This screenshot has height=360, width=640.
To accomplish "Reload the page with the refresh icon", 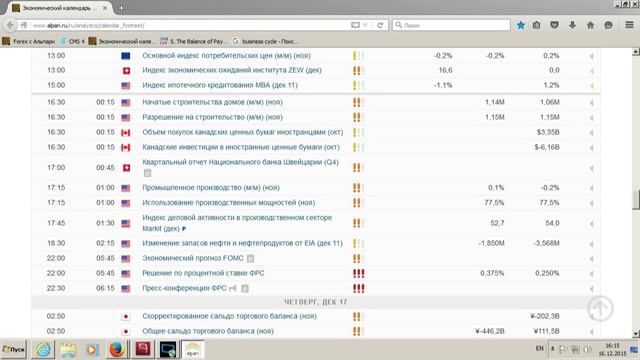I will [380, 25].
